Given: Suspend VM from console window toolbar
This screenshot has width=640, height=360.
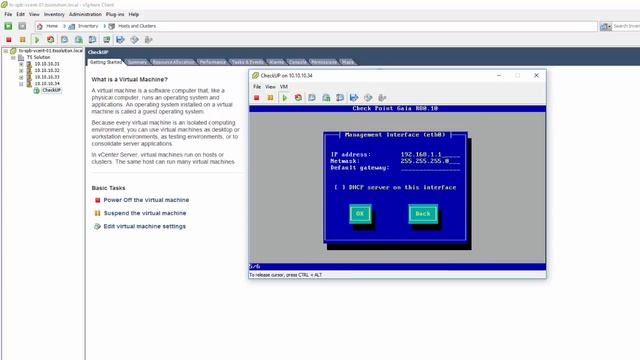Looking at the screenshot, I should tap(270, 98).
